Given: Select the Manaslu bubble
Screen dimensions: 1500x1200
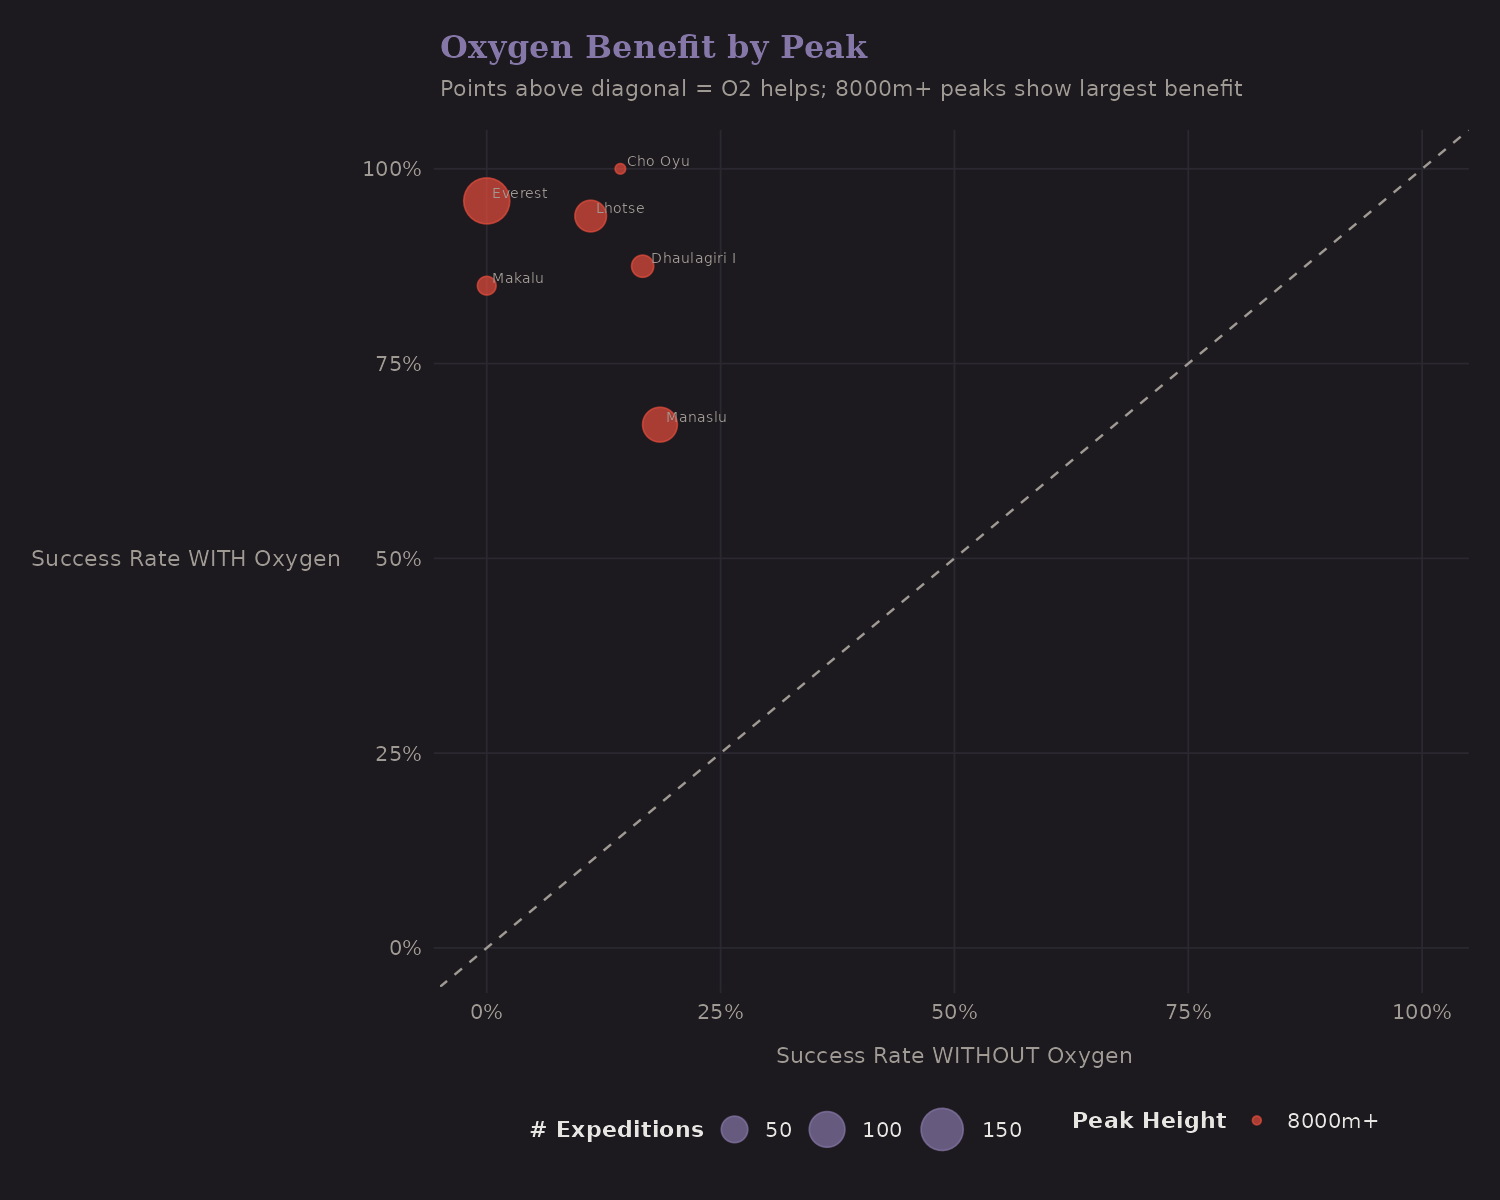Looking at the screenshot, I should 659,424.
